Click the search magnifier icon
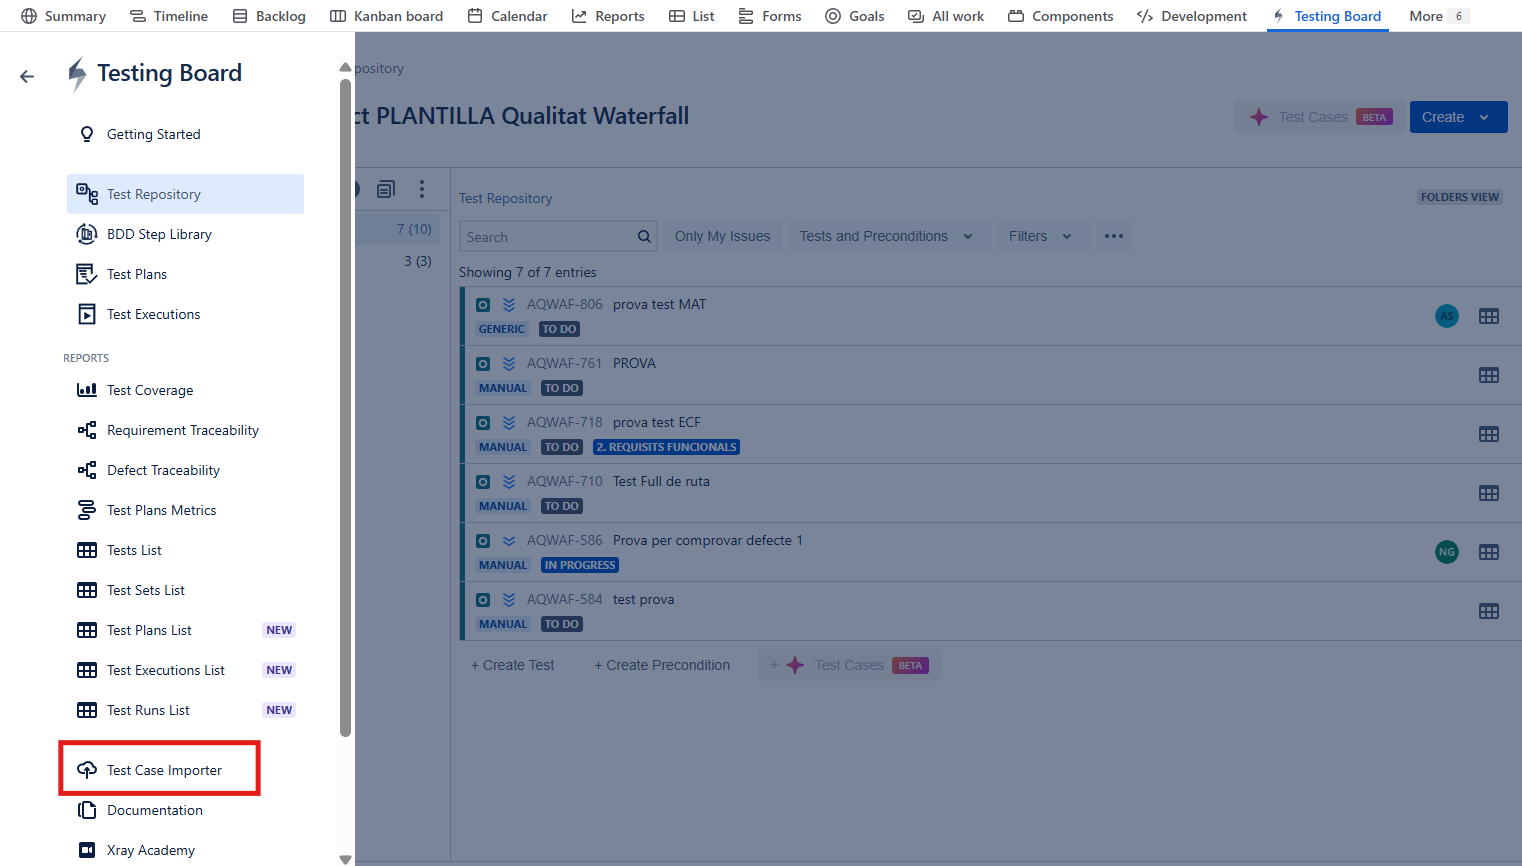 pyautogui.click(x=644, y=237)
